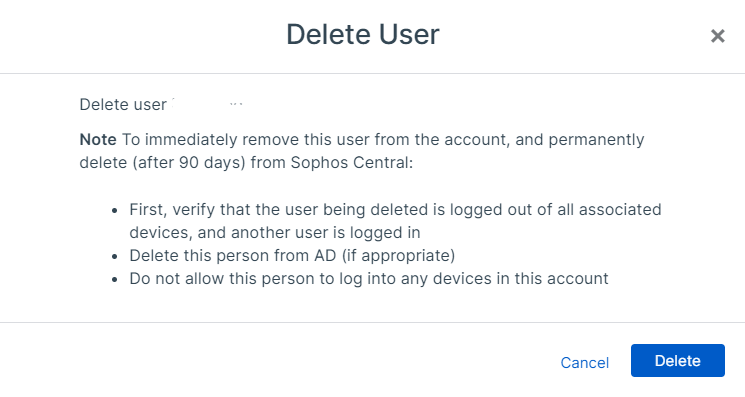Screen dimensions: 745x397
Task: Select the 'First, verify that the user' bullet line
Action: coord(395,209)
